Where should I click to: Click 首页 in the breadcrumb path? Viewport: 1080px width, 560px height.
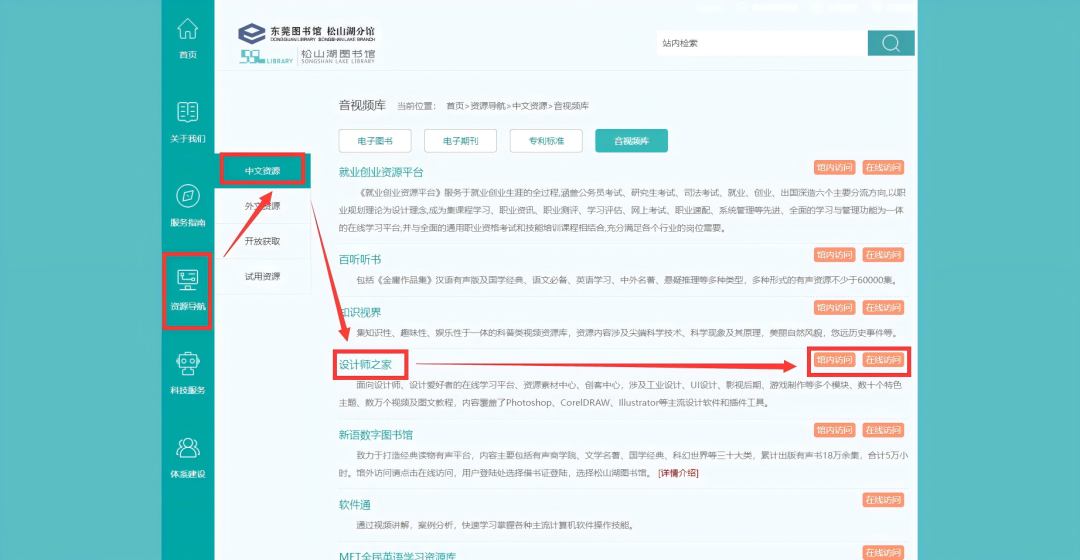455,106
